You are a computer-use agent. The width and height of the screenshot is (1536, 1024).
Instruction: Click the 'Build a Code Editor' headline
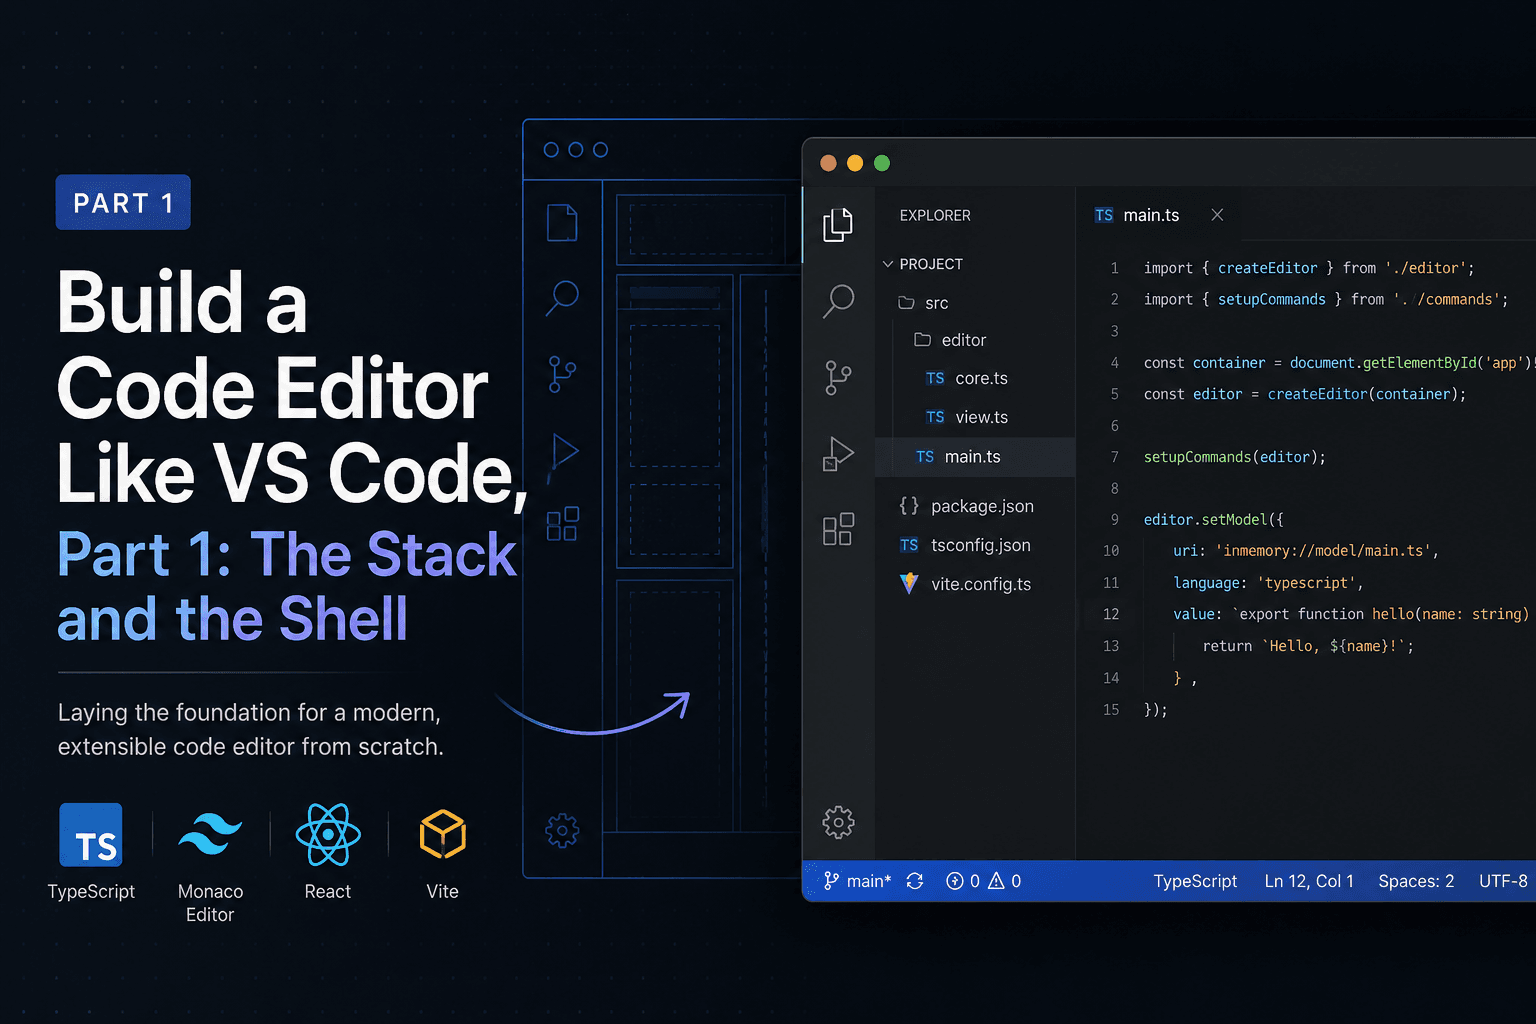pos(272,345)
